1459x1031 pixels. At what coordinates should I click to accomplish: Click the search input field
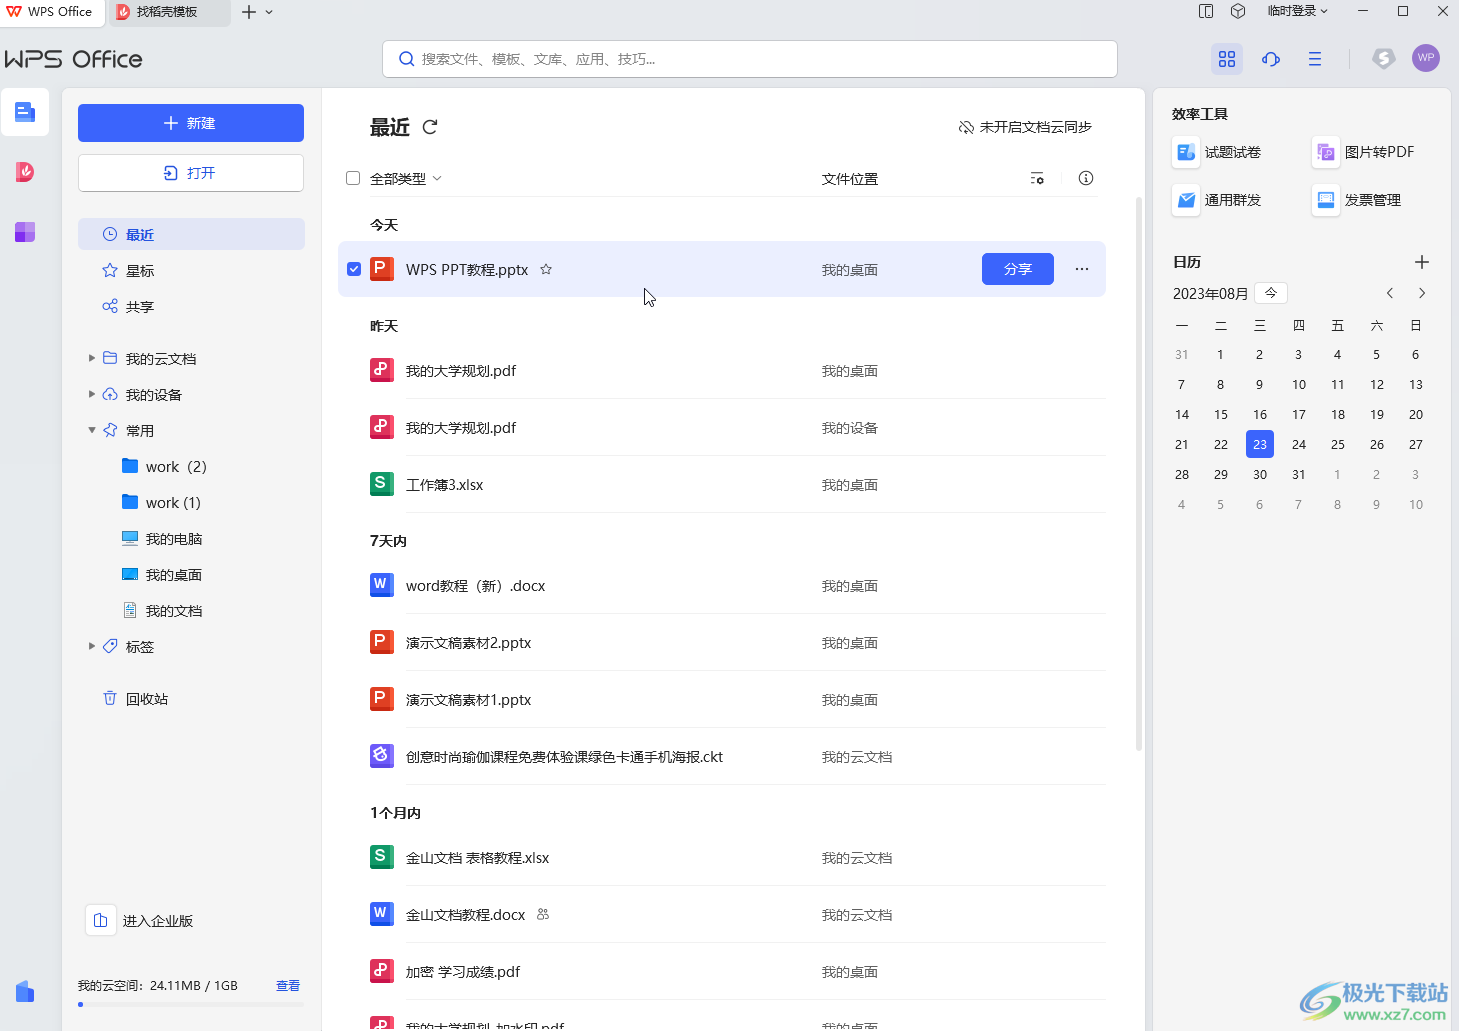coord(750,59)
